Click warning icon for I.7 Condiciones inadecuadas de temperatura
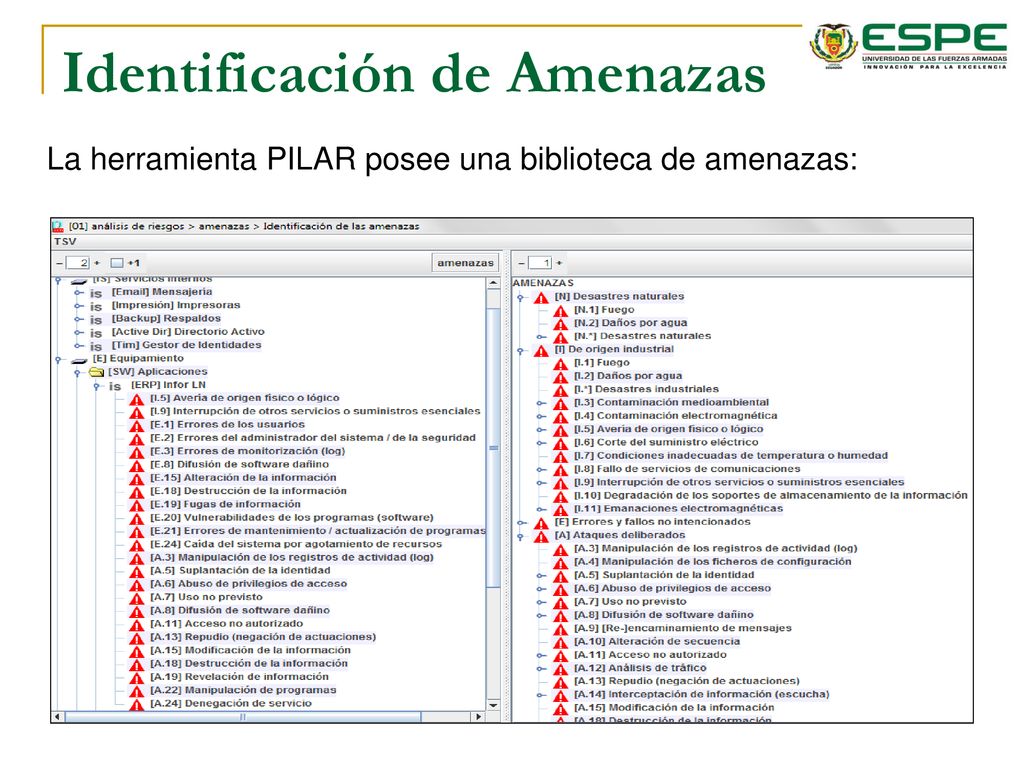The image size is (1024, 768). point(561,456)
